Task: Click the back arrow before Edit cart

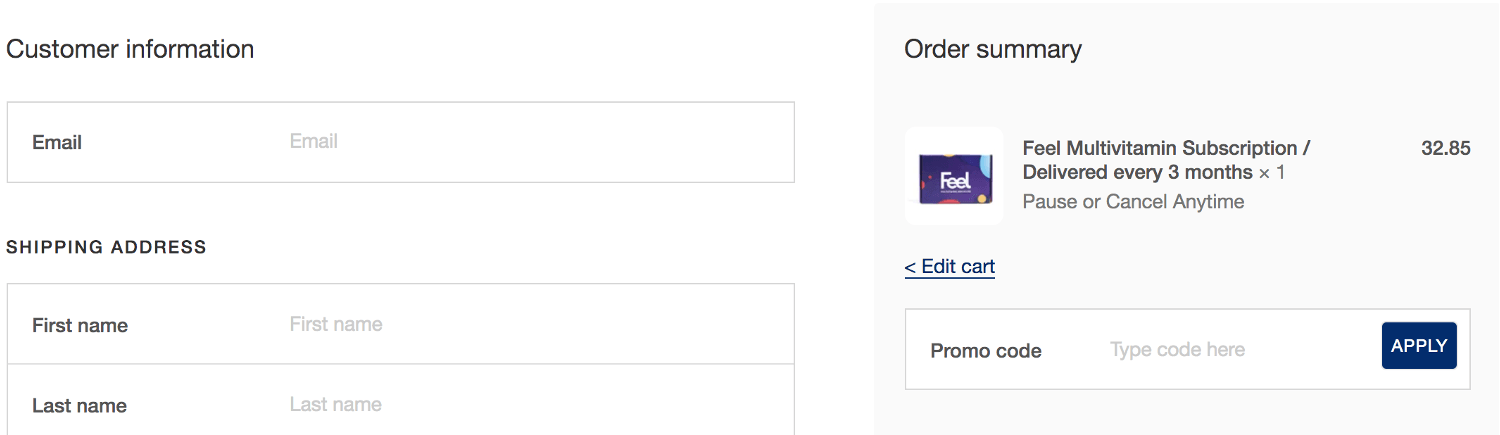Action: [910, 267]
